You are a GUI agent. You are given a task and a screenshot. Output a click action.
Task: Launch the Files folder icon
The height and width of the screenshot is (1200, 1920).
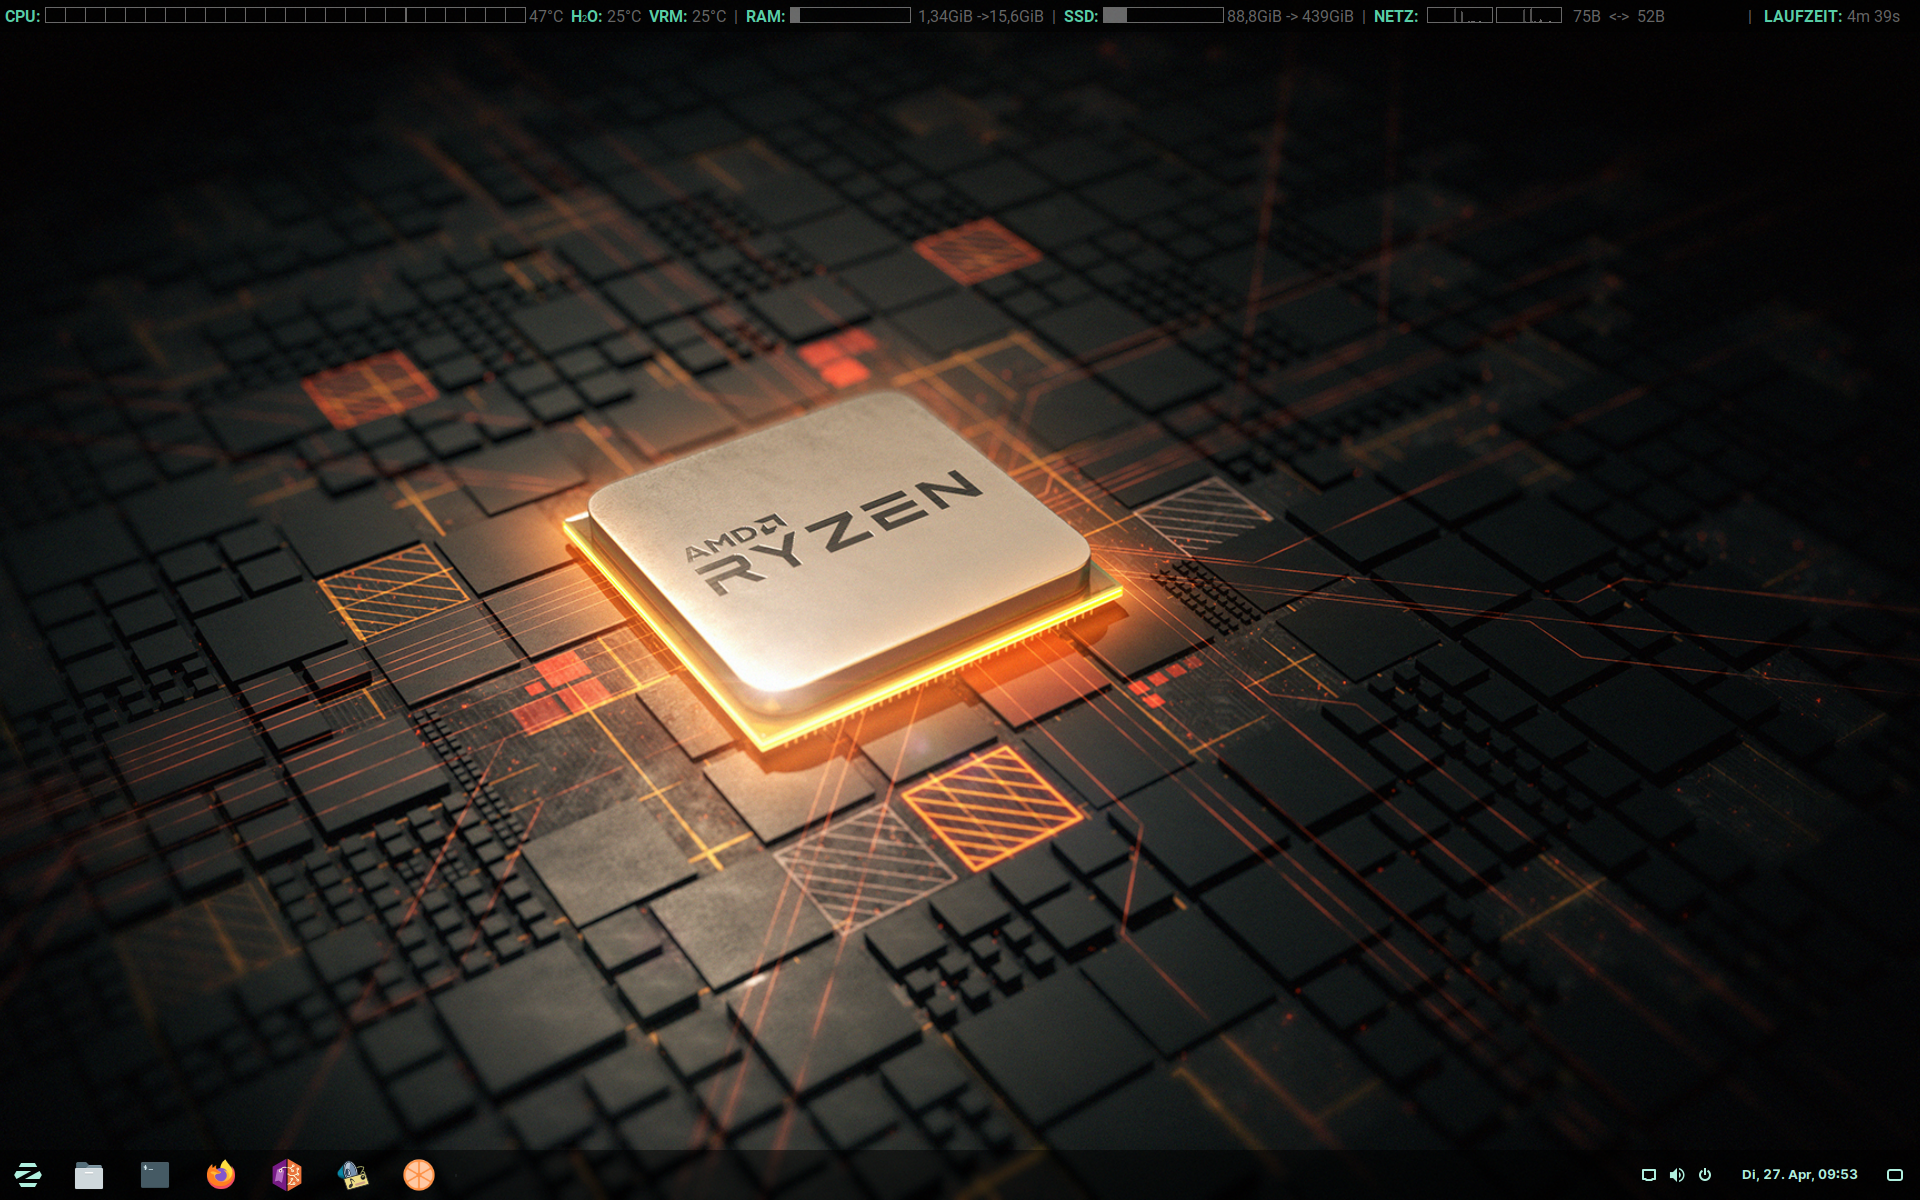pos(89,1175)
